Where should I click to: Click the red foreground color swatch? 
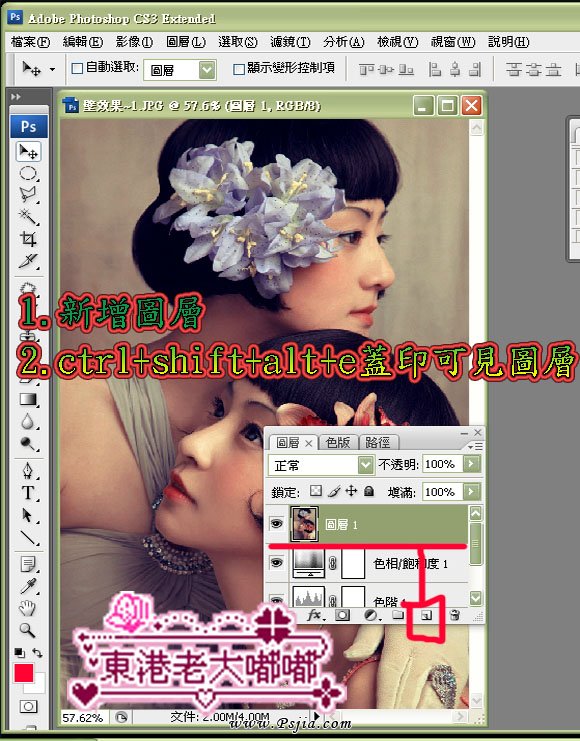[24, 673]
